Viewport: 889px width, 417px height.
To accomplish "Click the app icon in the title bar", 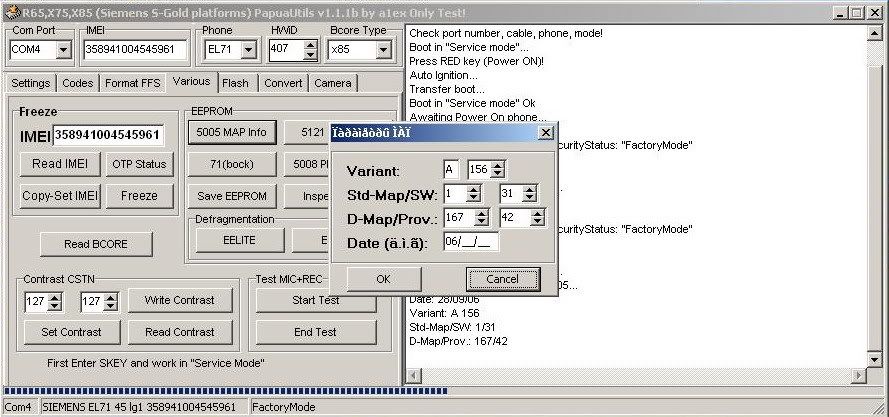I will [x=11, y=12].
